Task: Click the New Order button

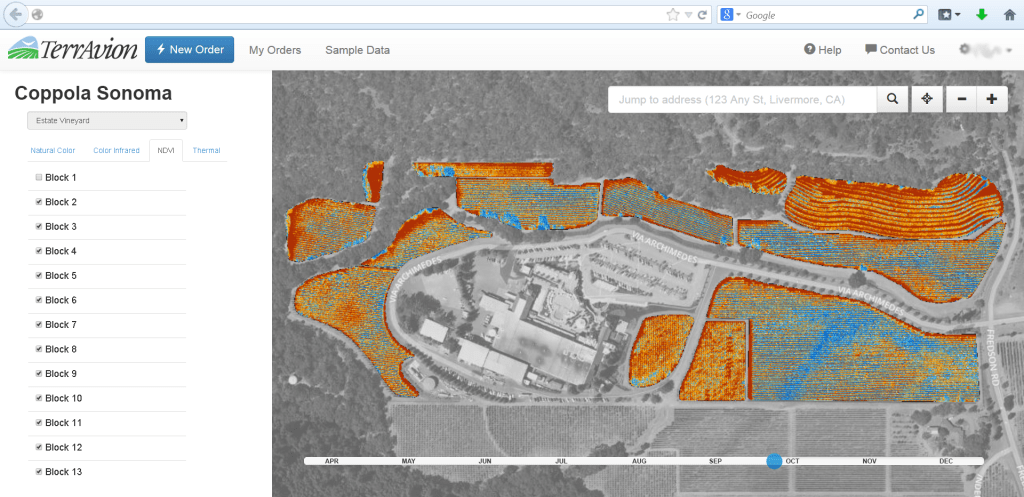Action: [x=189, y=49]
